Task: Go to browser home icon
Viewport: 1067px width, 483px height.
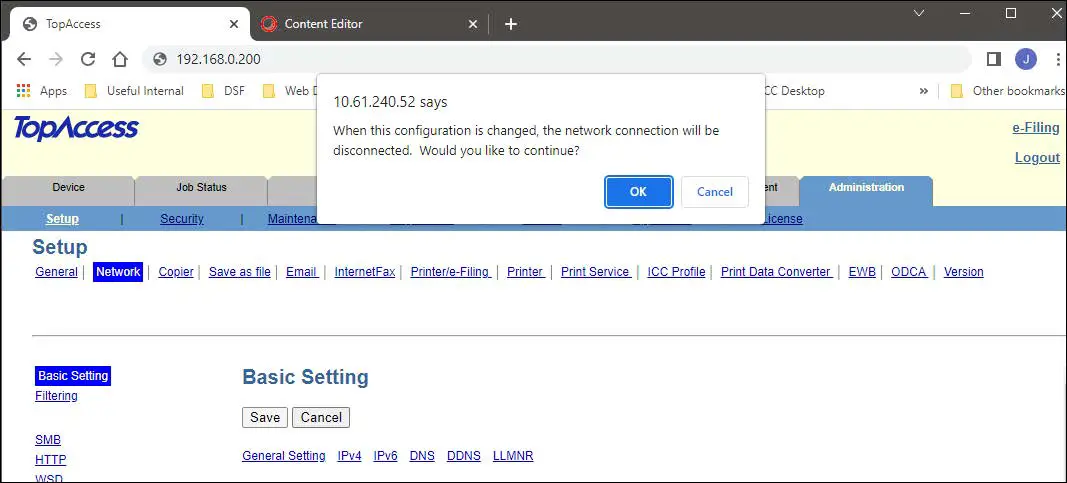Action: [x=120, y=59]
